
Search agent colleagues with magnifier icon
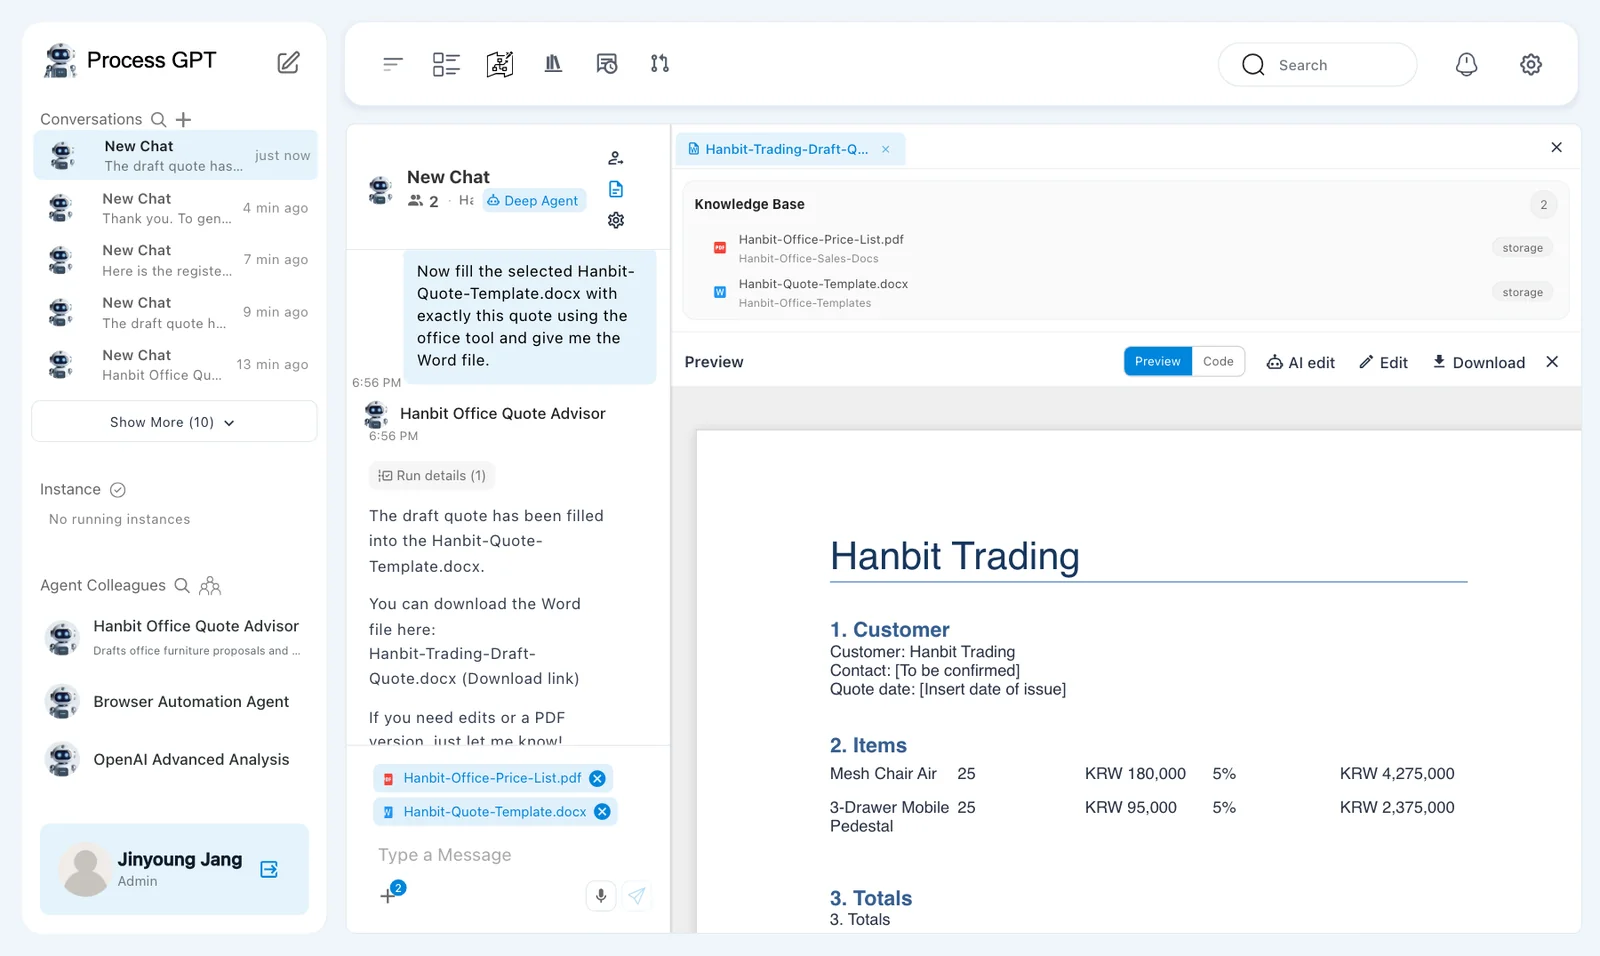point(182,585)
